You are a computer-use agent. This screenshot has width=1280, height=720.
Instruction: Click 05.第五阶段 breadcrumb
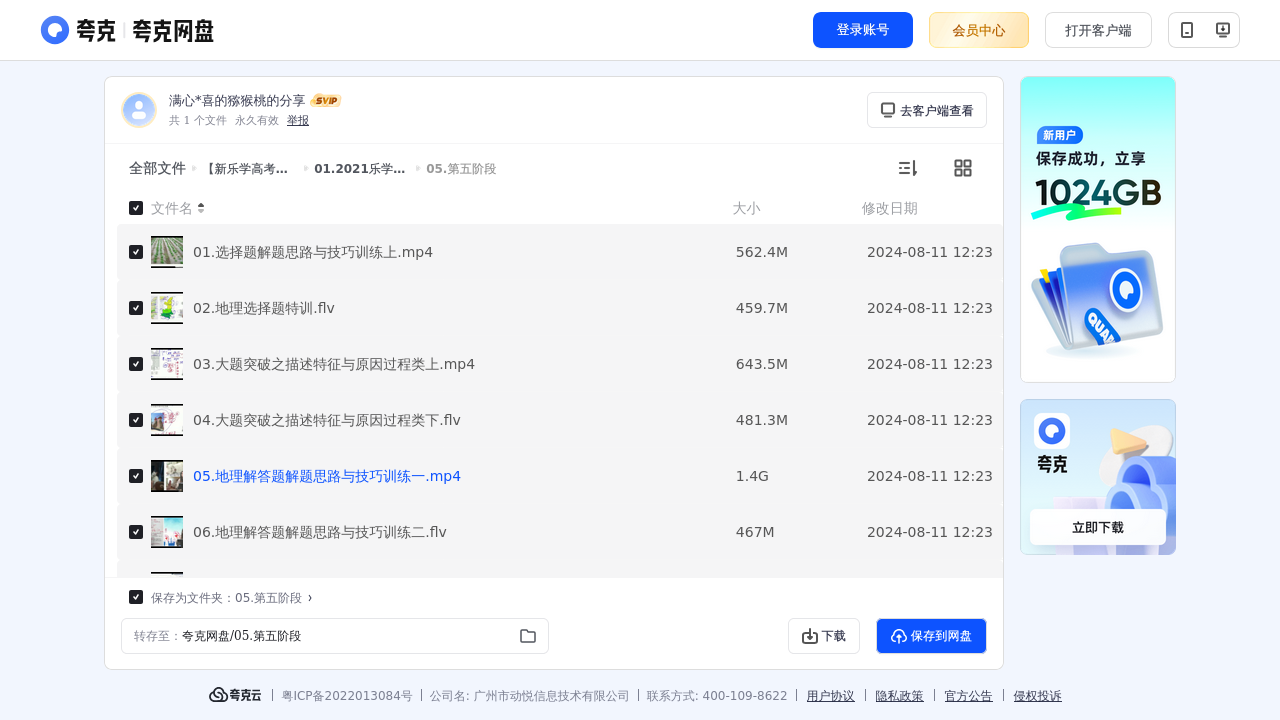click(461, 169)
